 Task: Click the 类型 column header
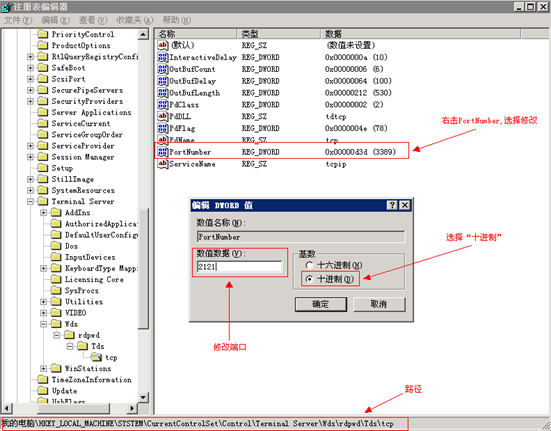(279, 34)
